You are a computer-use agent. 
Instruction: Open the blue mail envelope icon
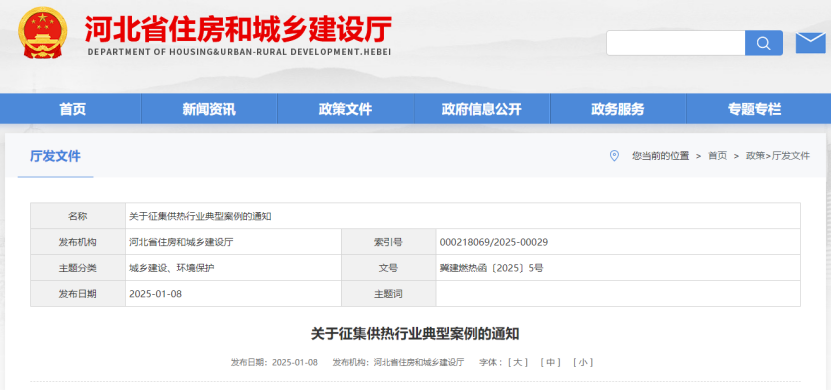point(810,42)
